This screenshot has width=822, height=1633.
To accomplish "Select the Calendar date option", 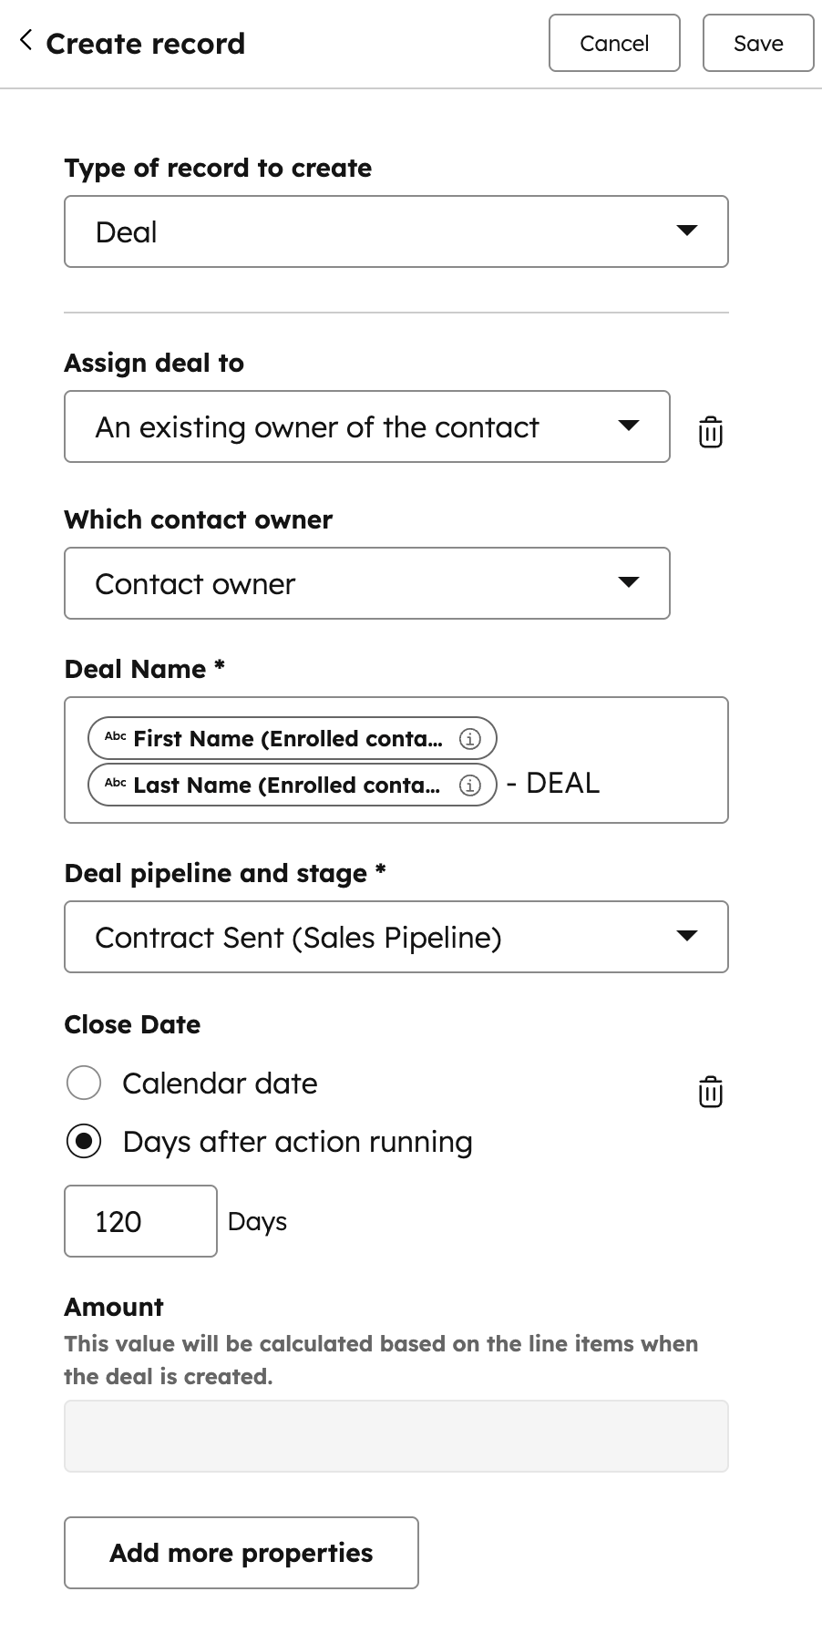I will click(x=84, y=1082).
